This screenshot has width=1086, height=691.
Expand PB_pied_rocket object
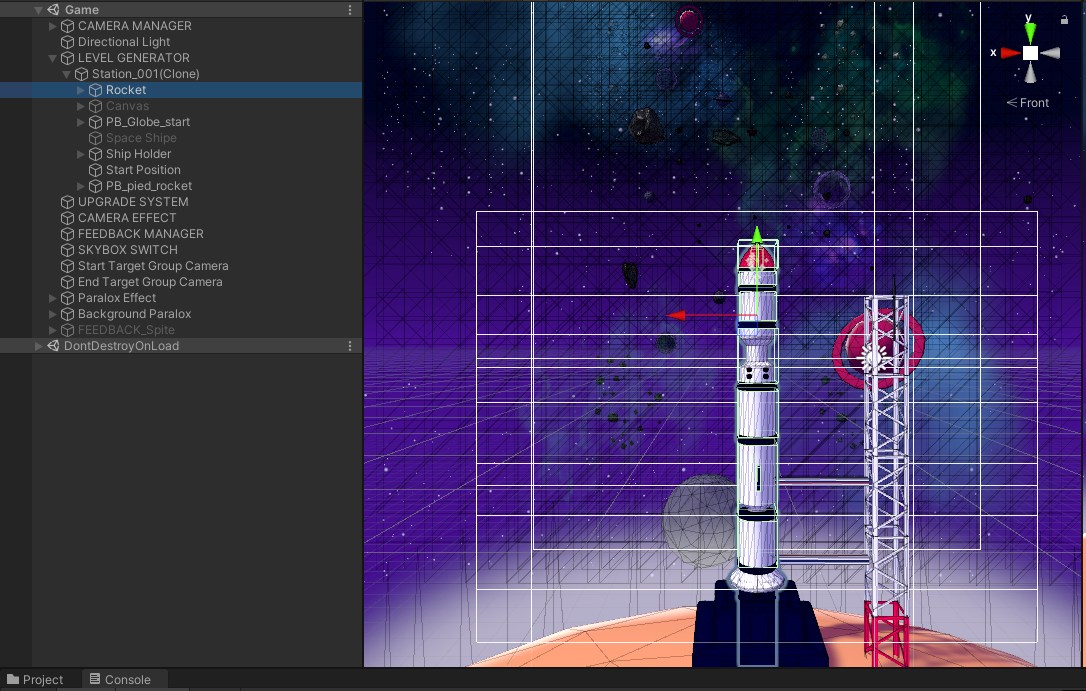(x=80, y=186)
